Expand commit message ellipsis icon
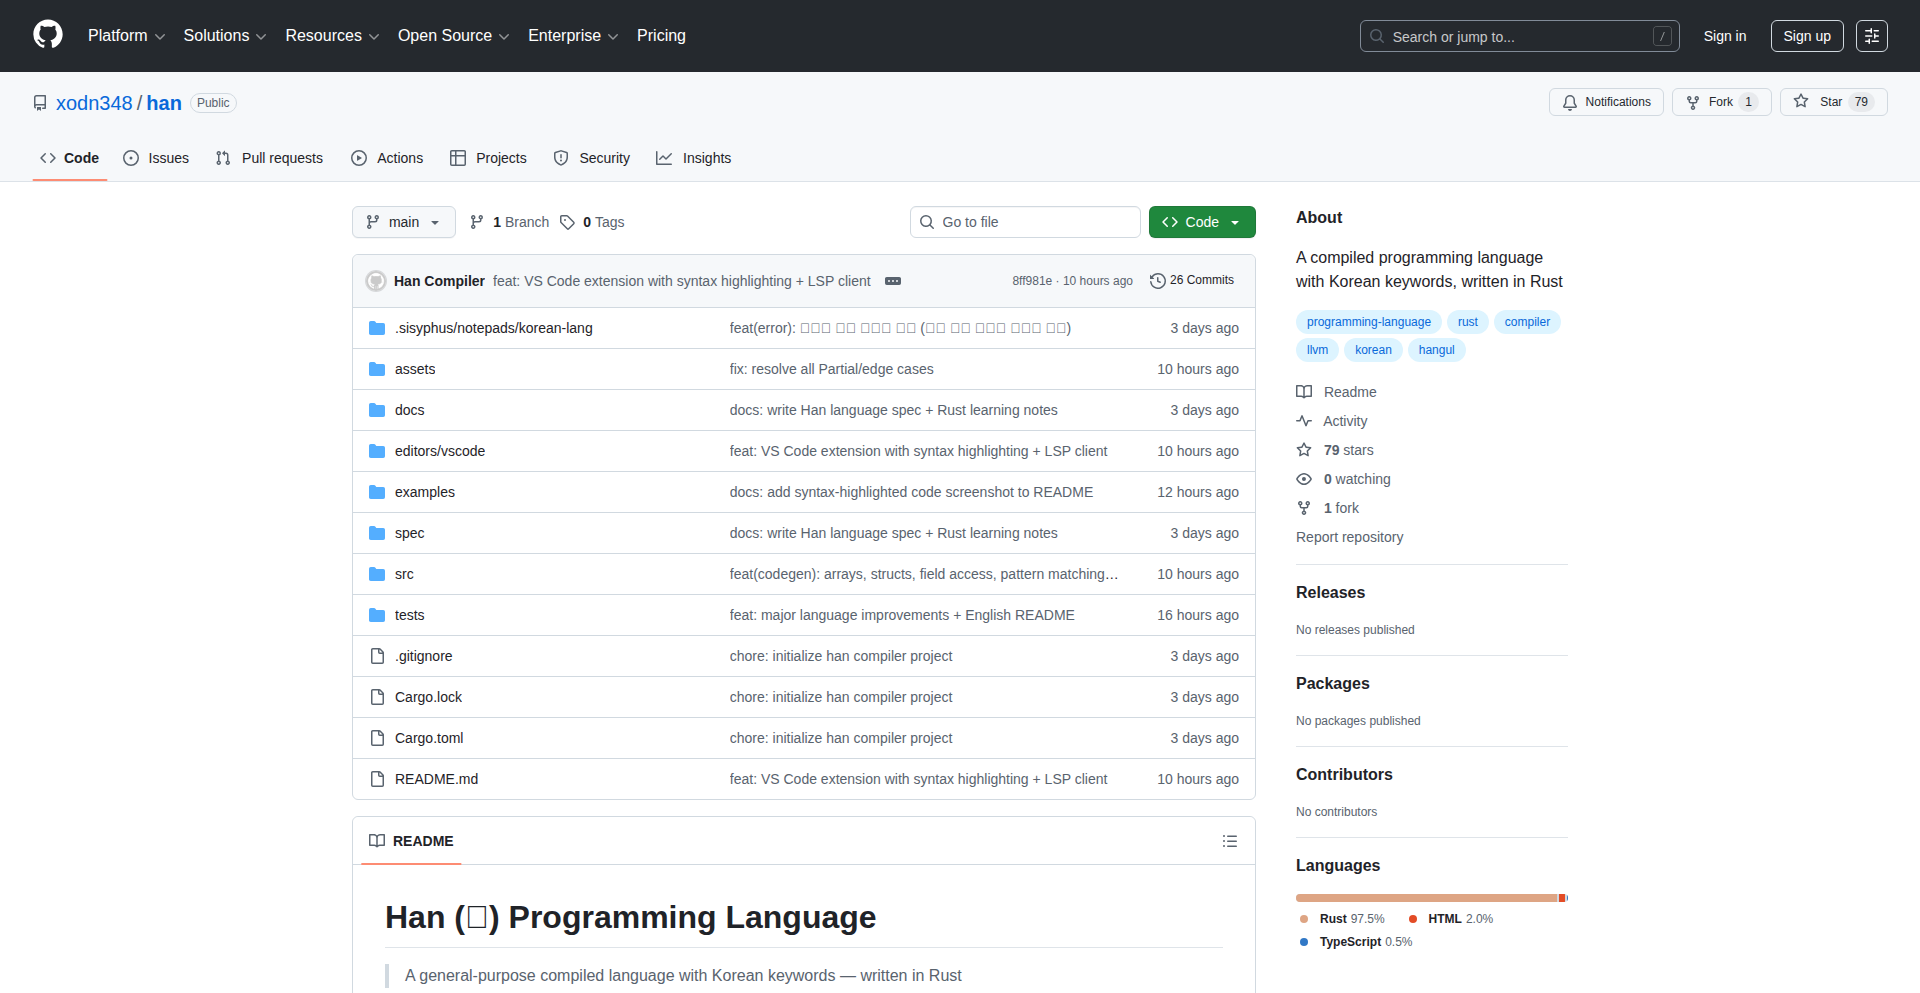Screen dimensions: 1920x993 [893, 281]
